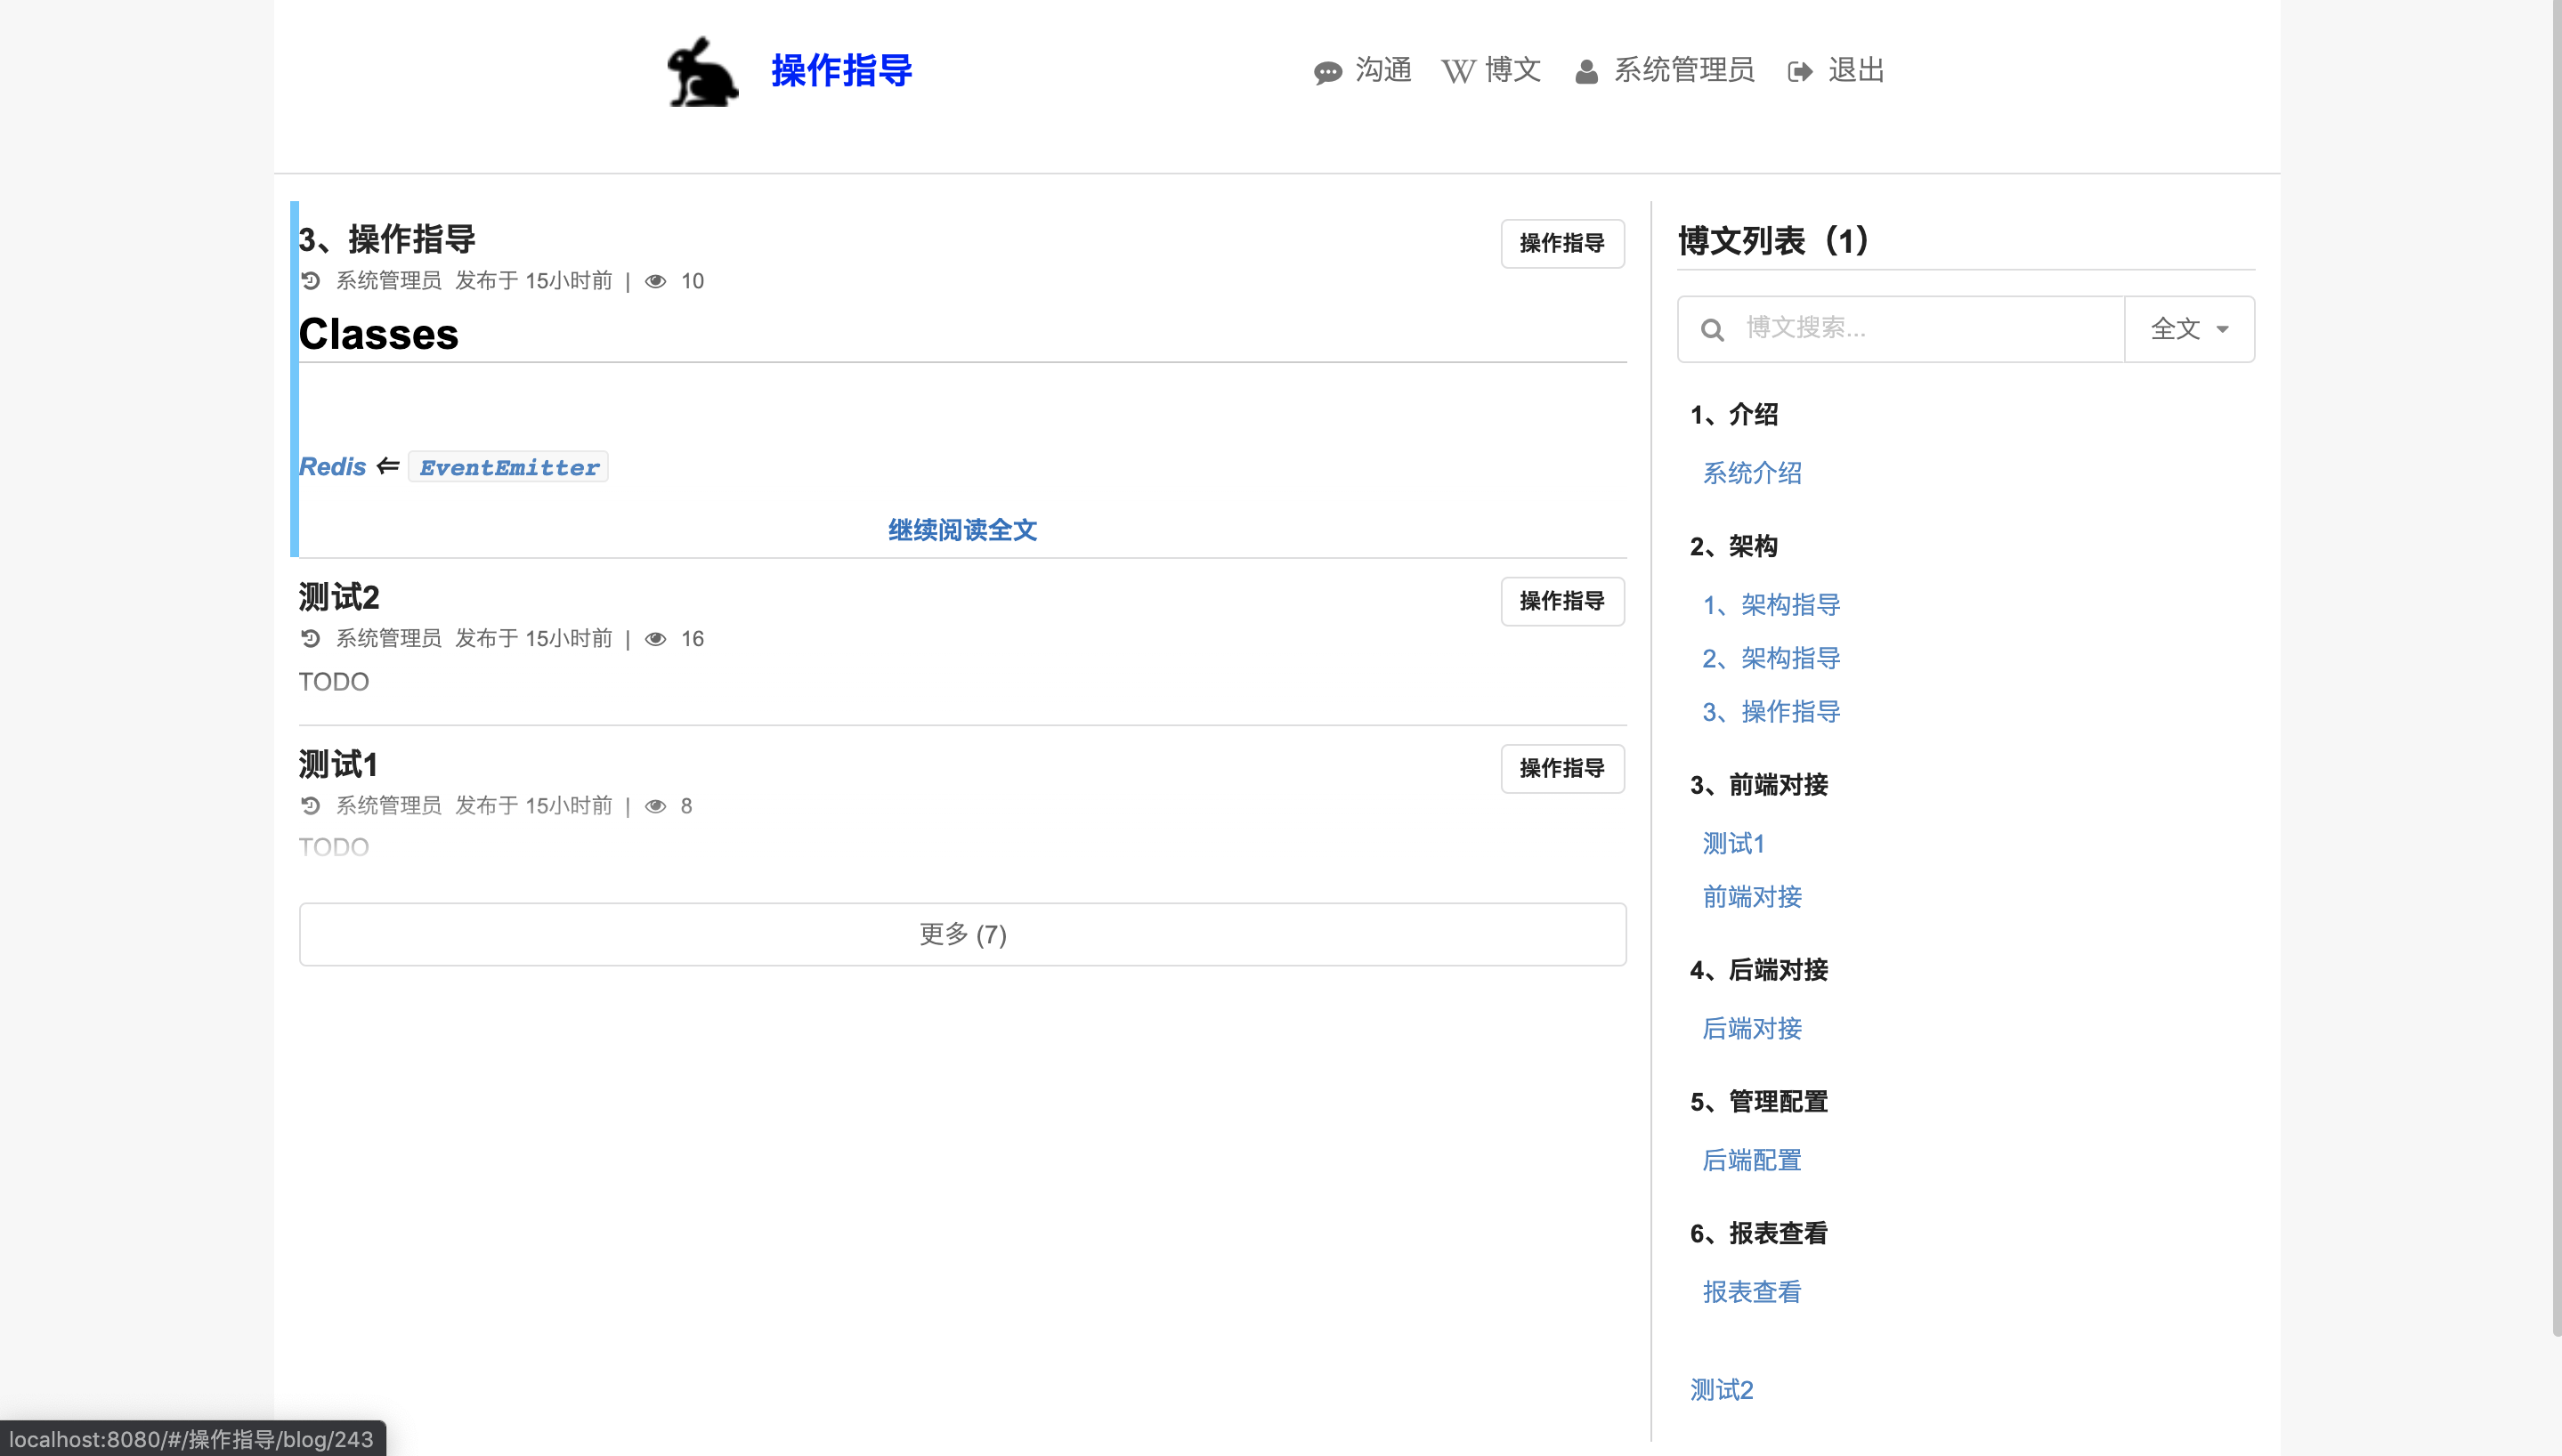The width and height of the screenshot is (2562, 1456).
Task: Click 操作指导 tag button on 测试2 post
Action: (1561, 601)
